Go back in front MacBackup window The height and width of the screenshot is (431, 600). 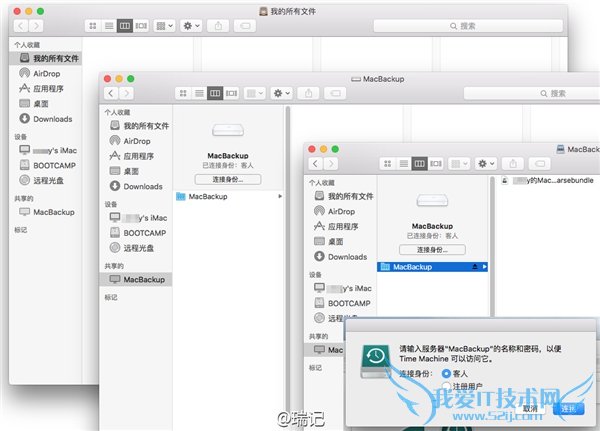315,163
